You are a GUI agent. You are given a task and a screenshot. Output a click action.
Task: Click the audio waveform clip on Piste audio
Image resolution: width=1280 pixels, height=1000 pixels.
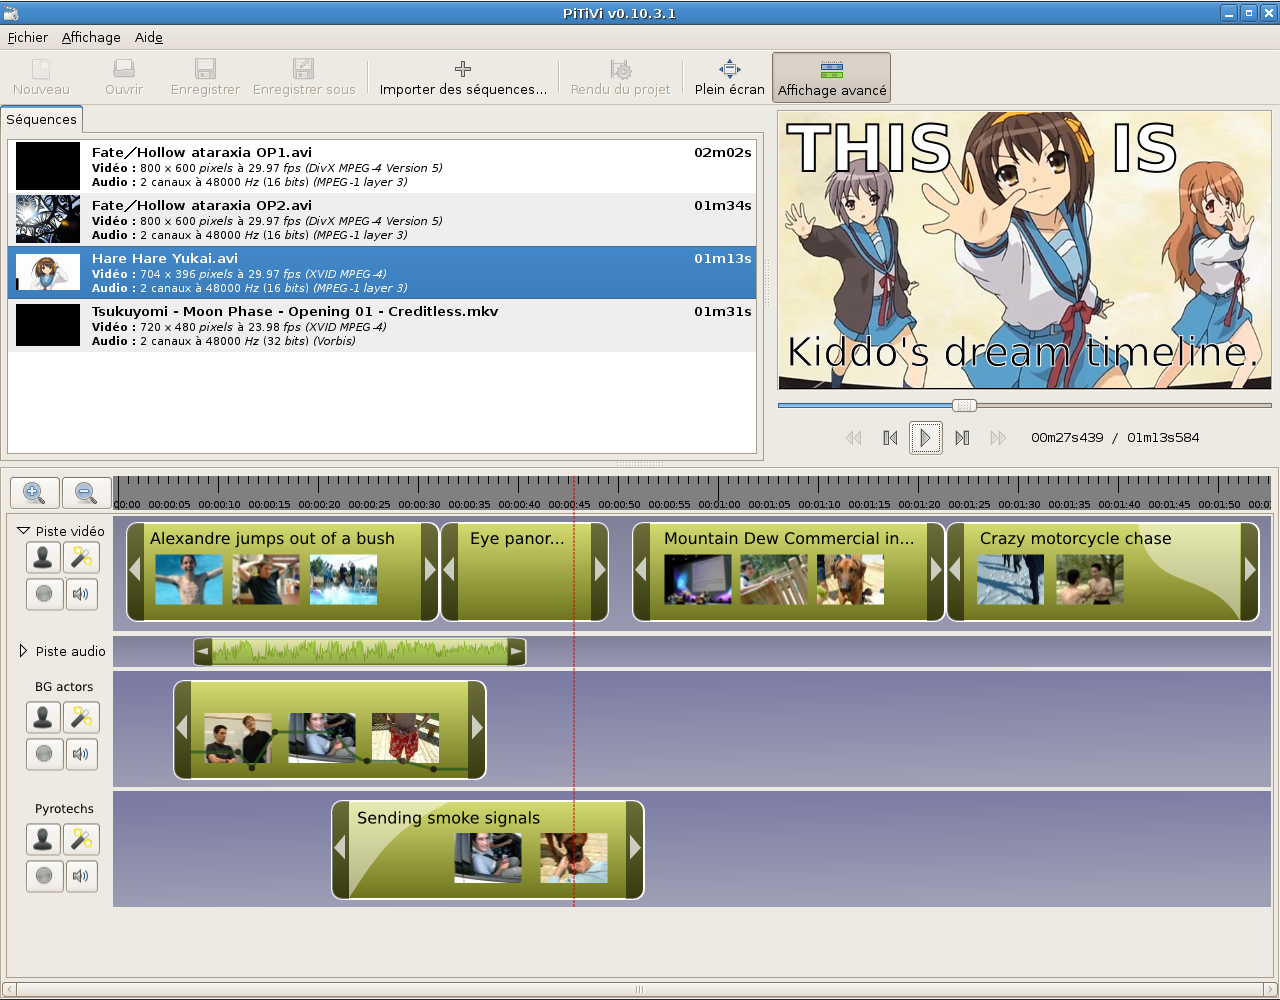[360, 652]
